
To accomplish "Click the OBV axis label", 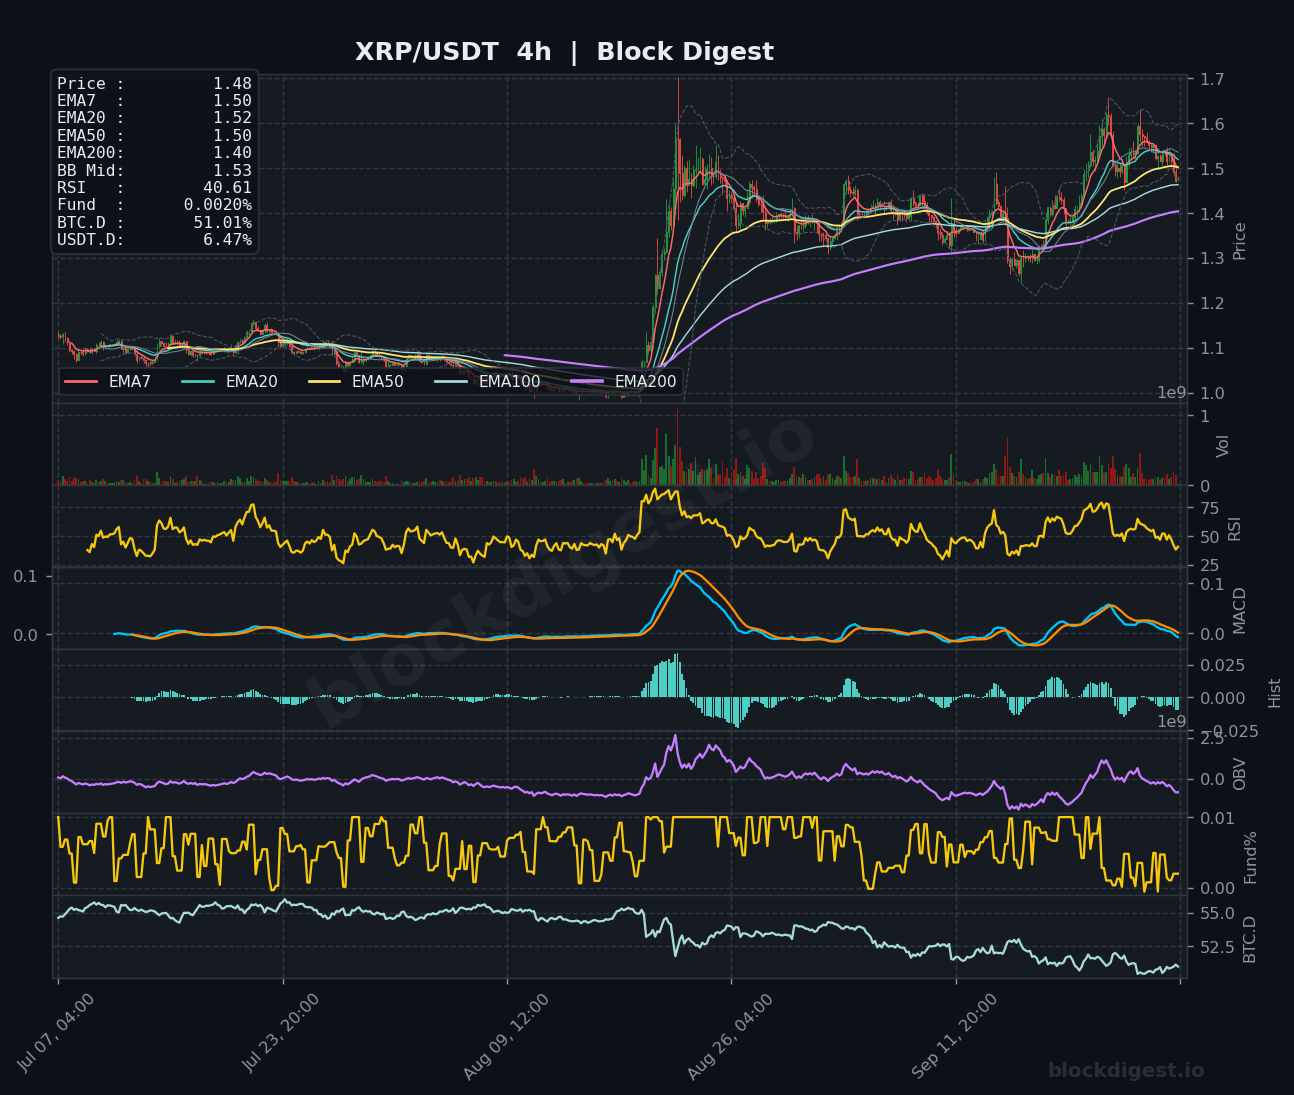I will click(x=1240, y=774).
